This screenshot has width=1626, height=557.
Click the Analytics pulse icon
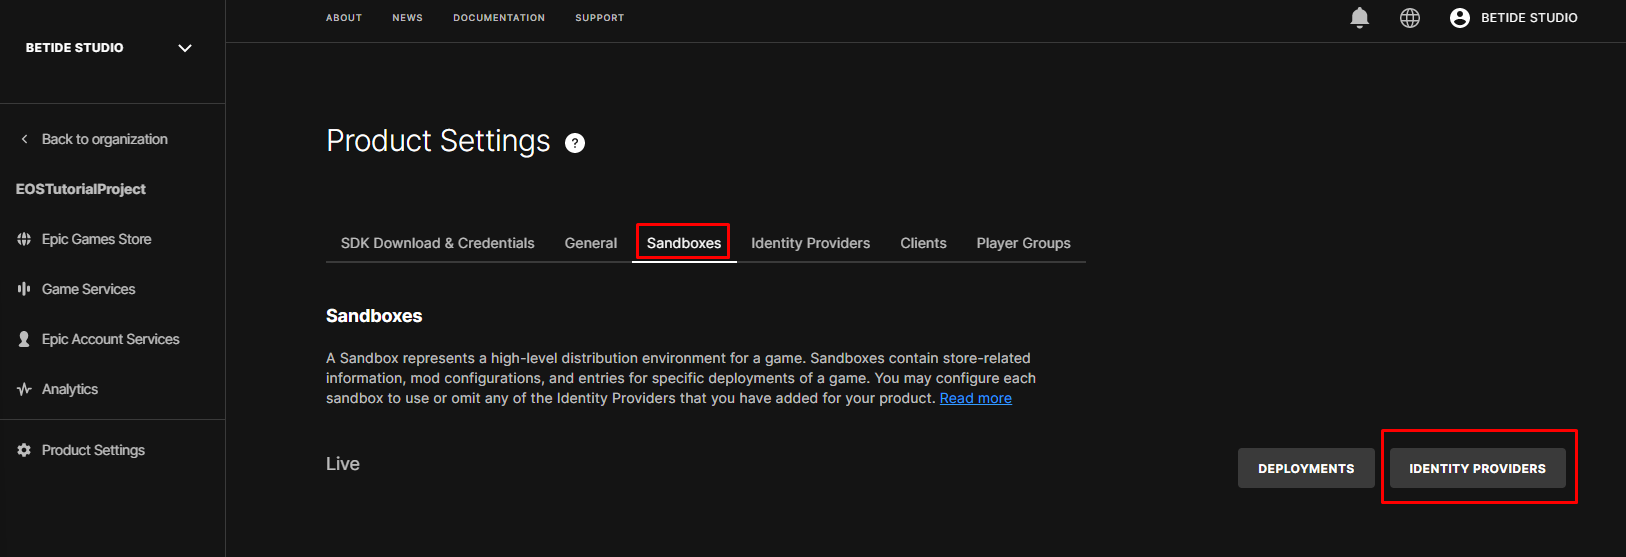pos(24,389)
